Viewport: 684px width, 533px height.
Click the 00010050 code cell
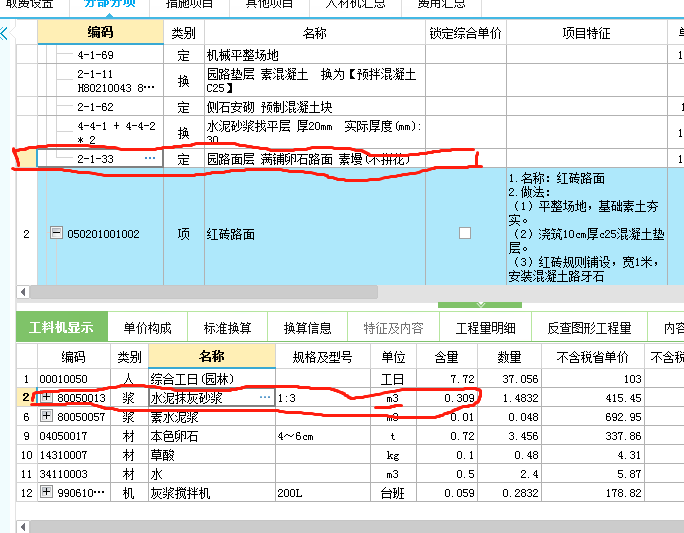point(74,379)
